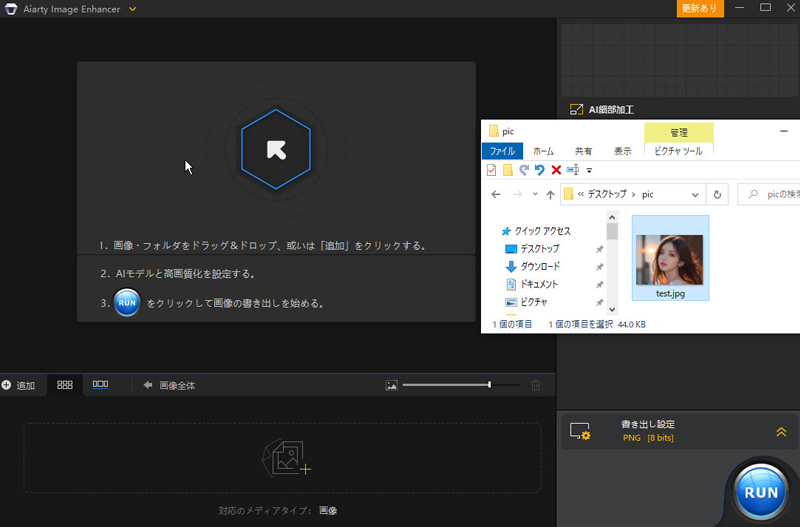Click the blue RUN export button
Image resolution: width=800 pixels, height=527 pixels.
[x=761, y=491]
